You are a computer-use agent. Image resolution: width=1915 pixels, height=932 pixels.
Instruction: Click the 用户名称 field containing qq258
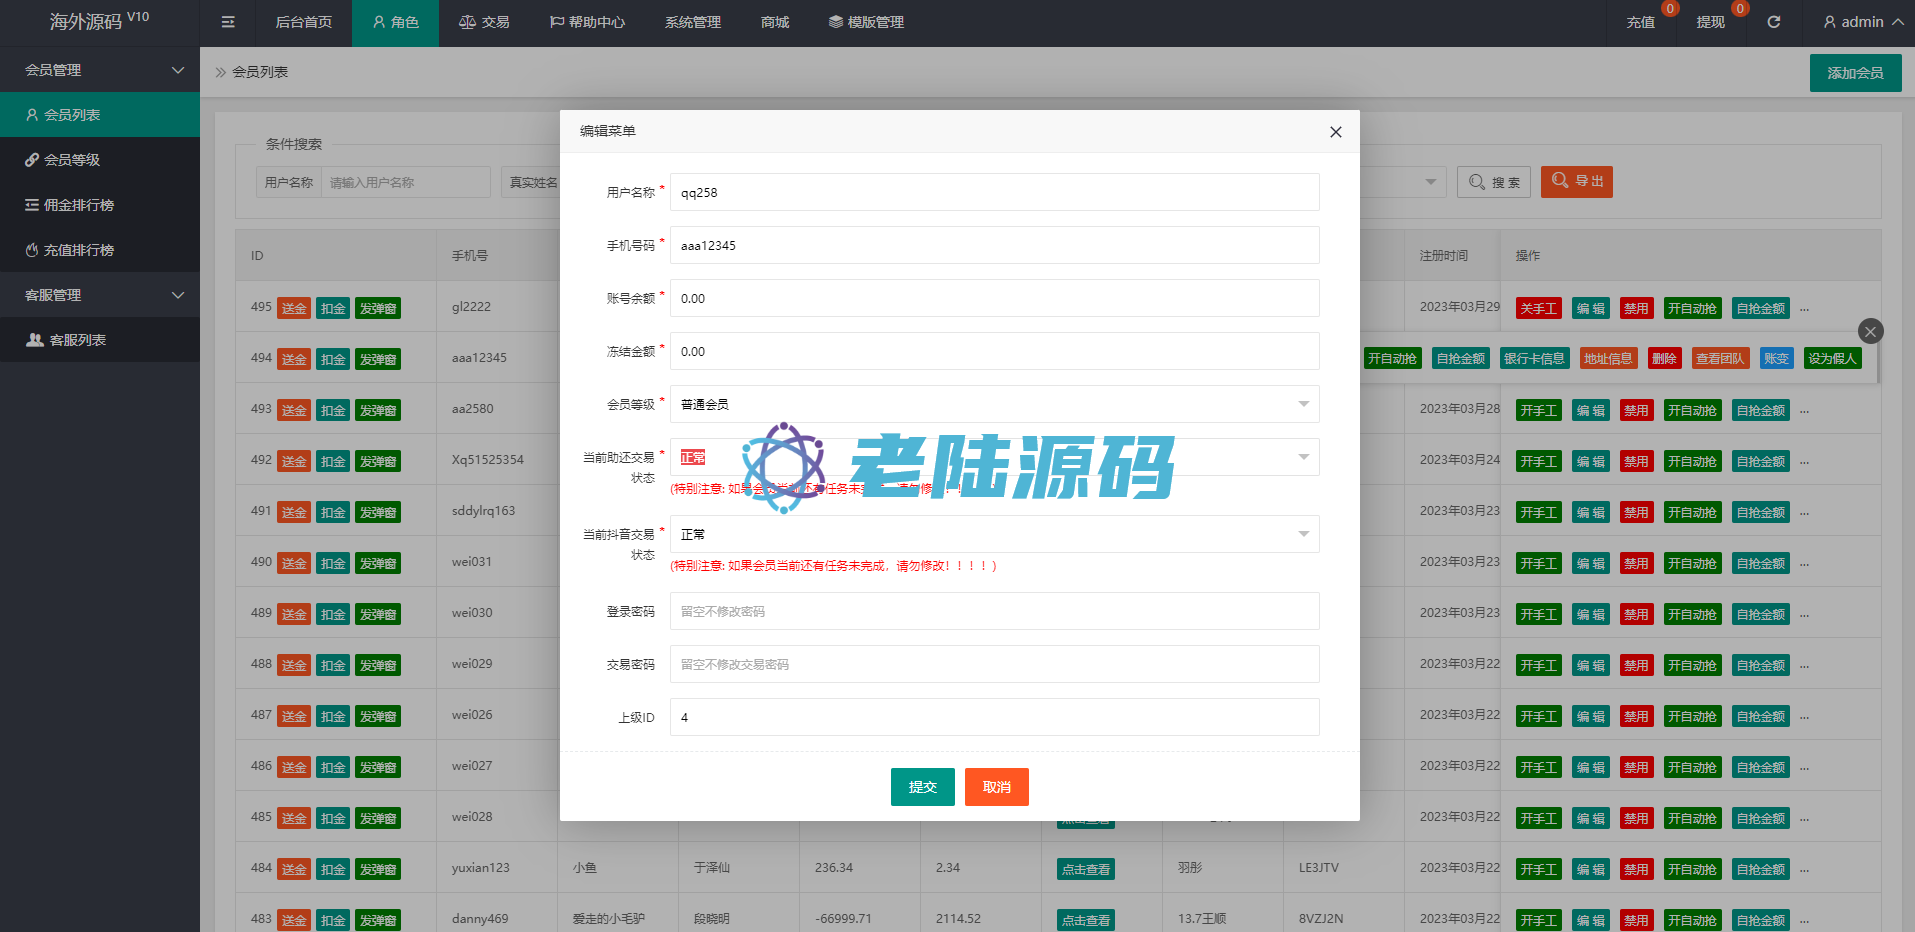click(x=994, y=192)
